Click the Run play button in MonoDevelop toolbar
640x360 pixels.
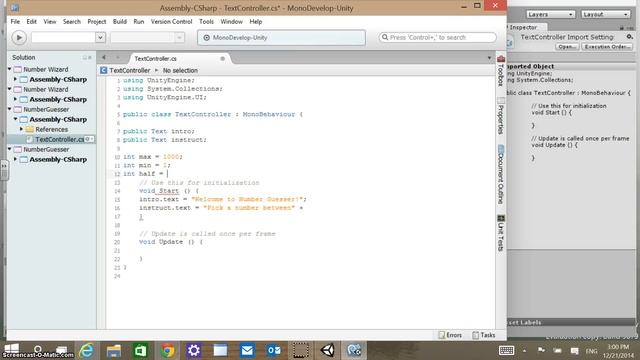(x=19, y=38)
